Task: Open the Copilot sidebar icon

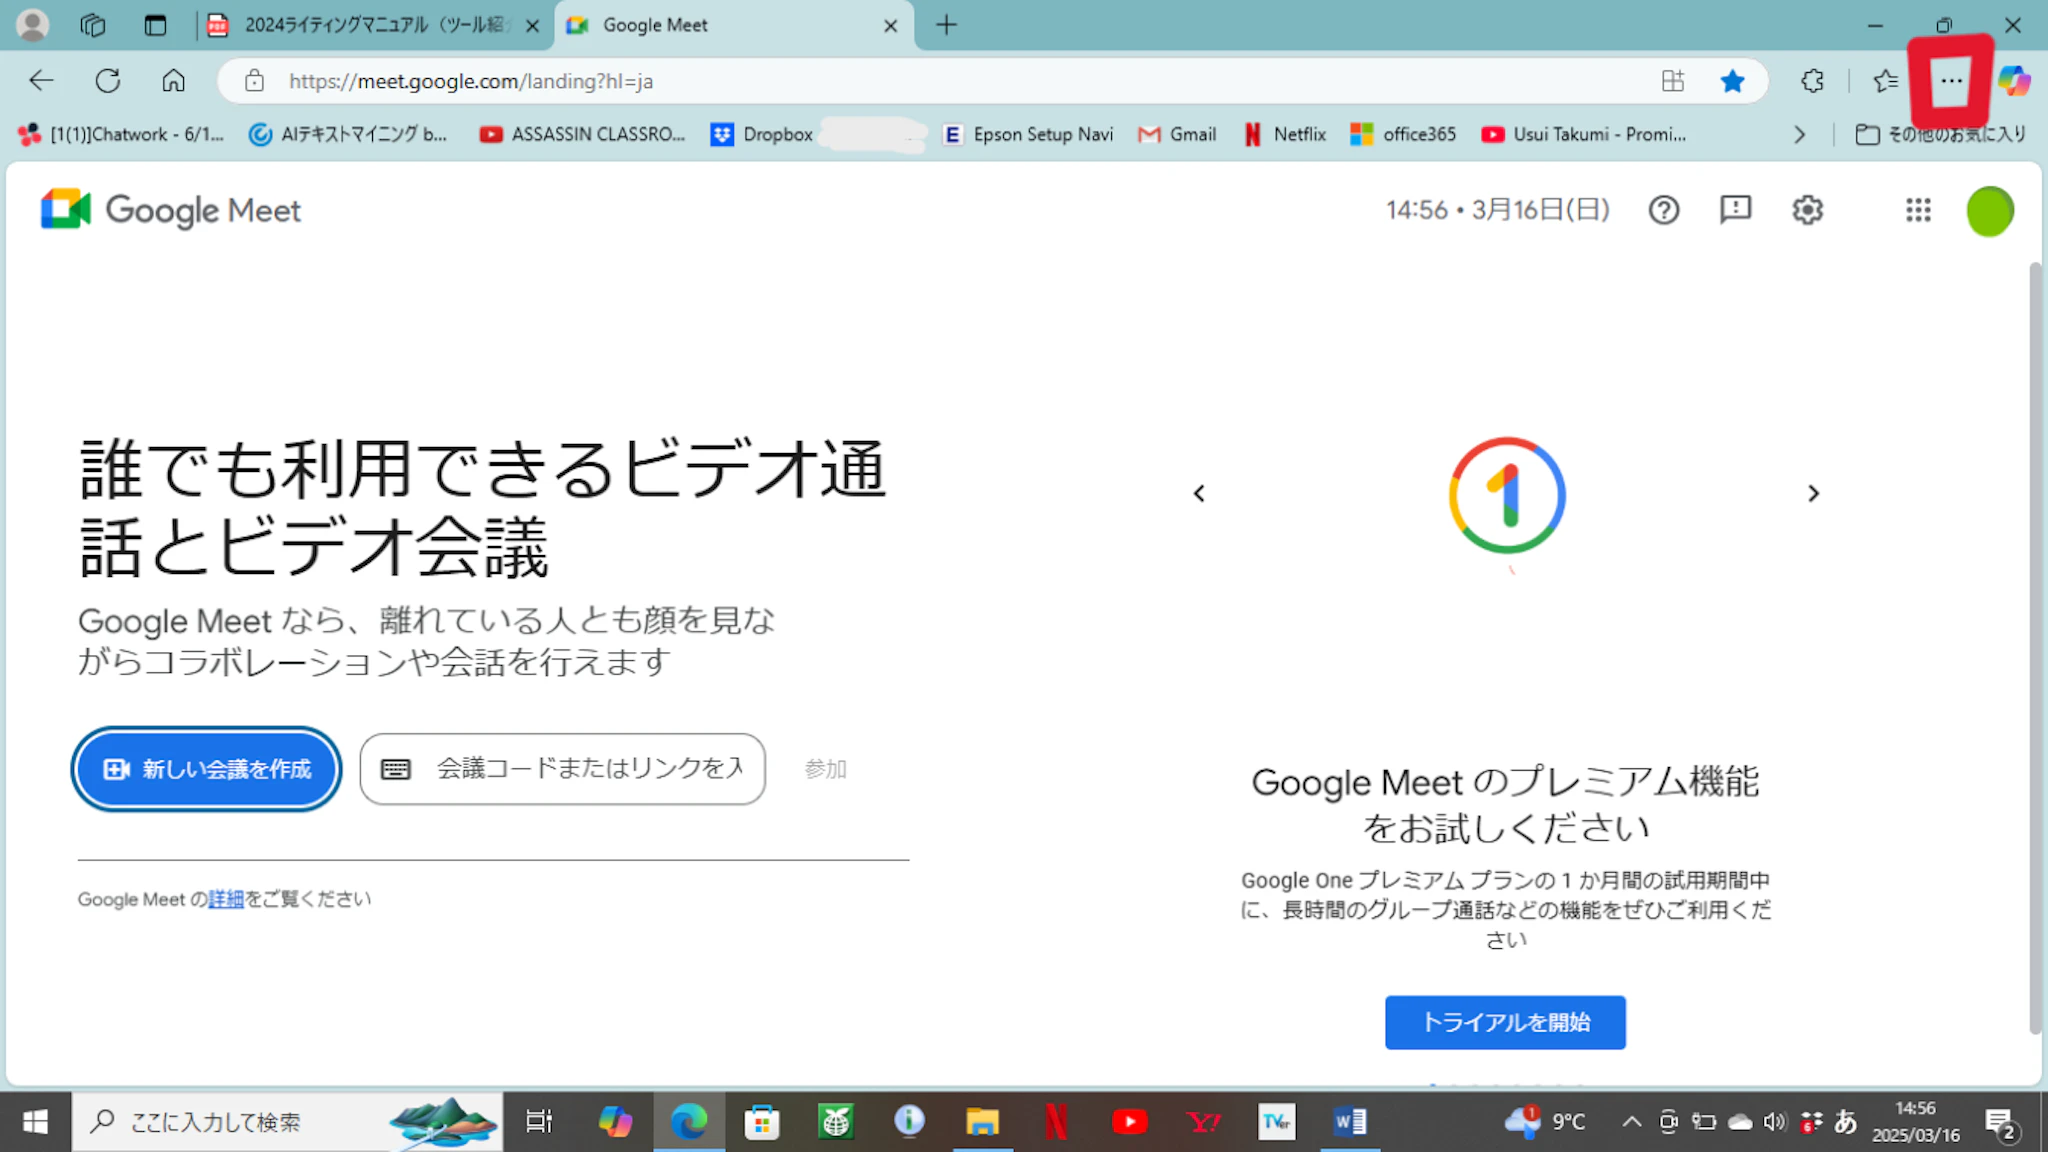Action: coord(2014,81)
